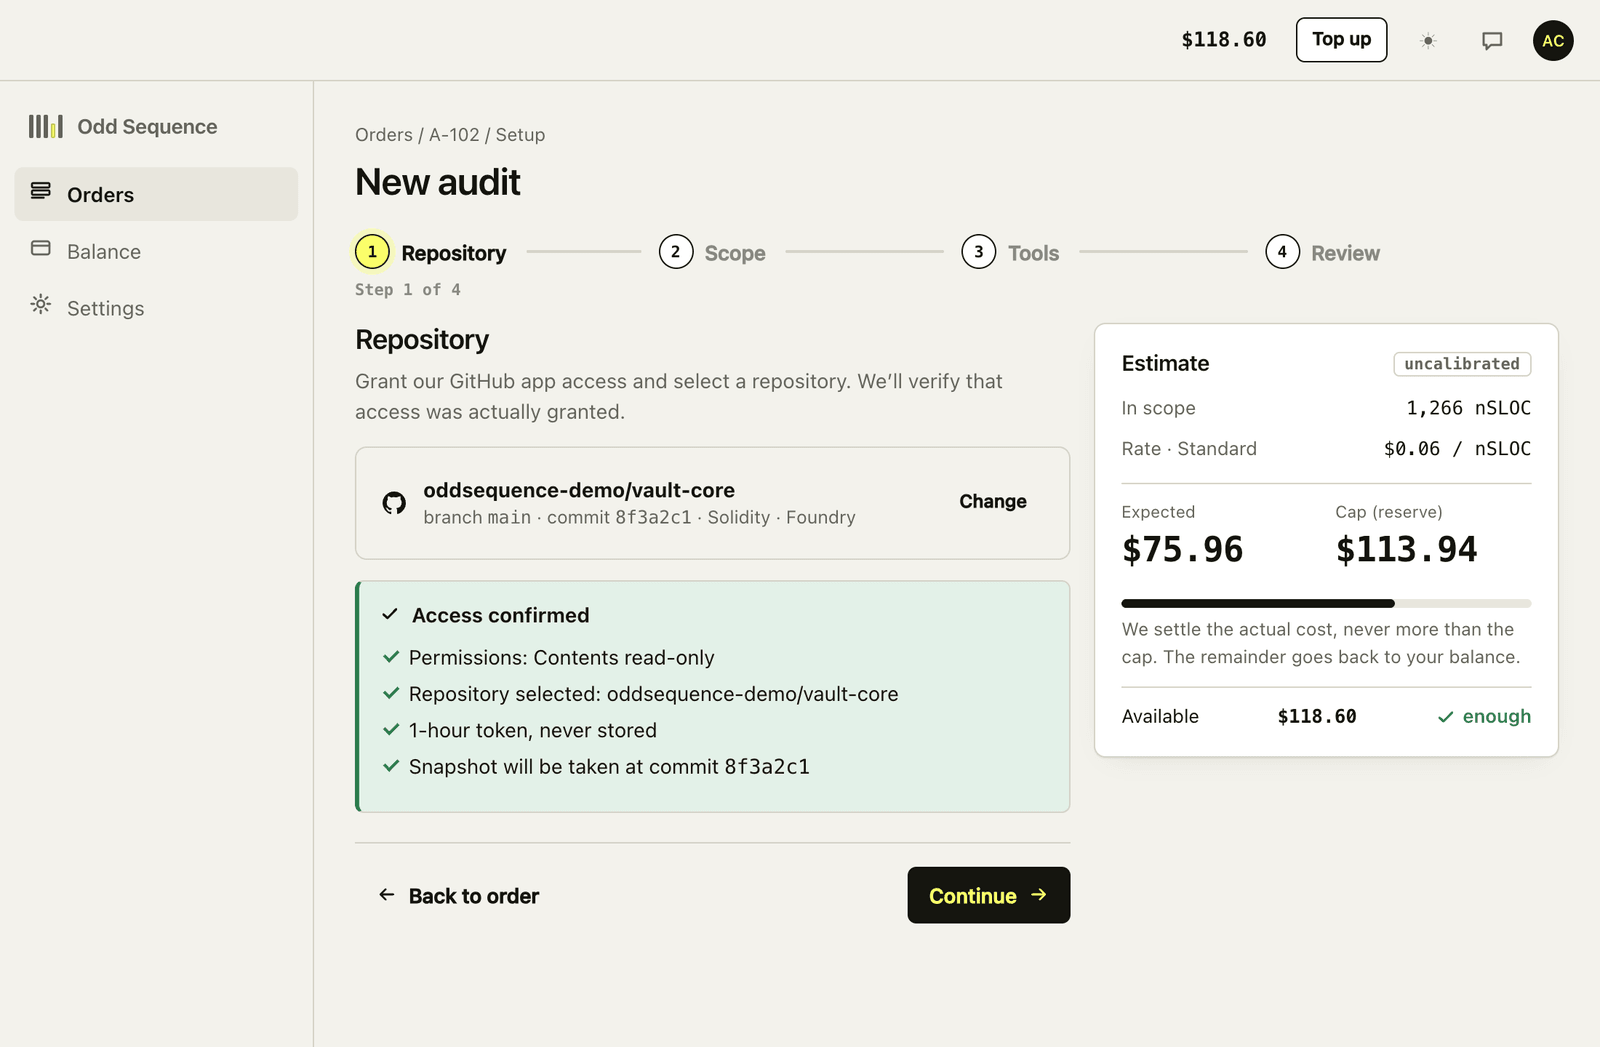Click the Balance card icon in sidebar
Image resolution: width=1600 pixels, height=1047 pixels.
[41, 248]
